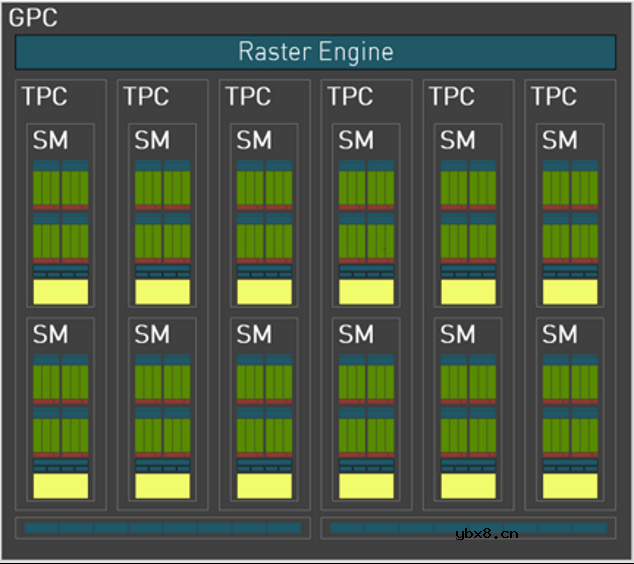The width and height of the screenshot is (634, 564).
Task: Click the Raster Engine bar
Action: (x=315, y=52)
